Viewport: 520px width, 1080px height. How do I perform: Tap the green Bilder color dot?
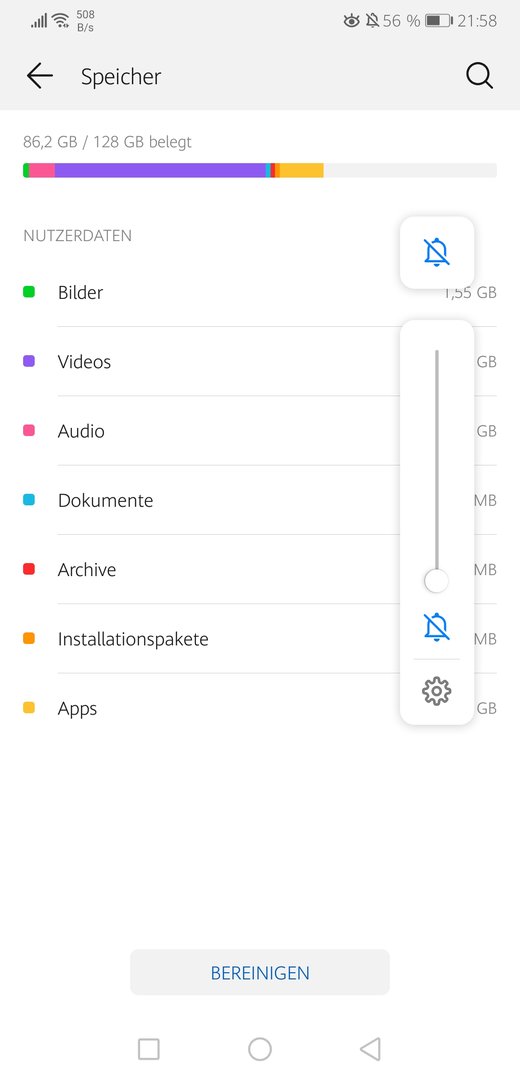pyautogui.click(x=29, y=292)
